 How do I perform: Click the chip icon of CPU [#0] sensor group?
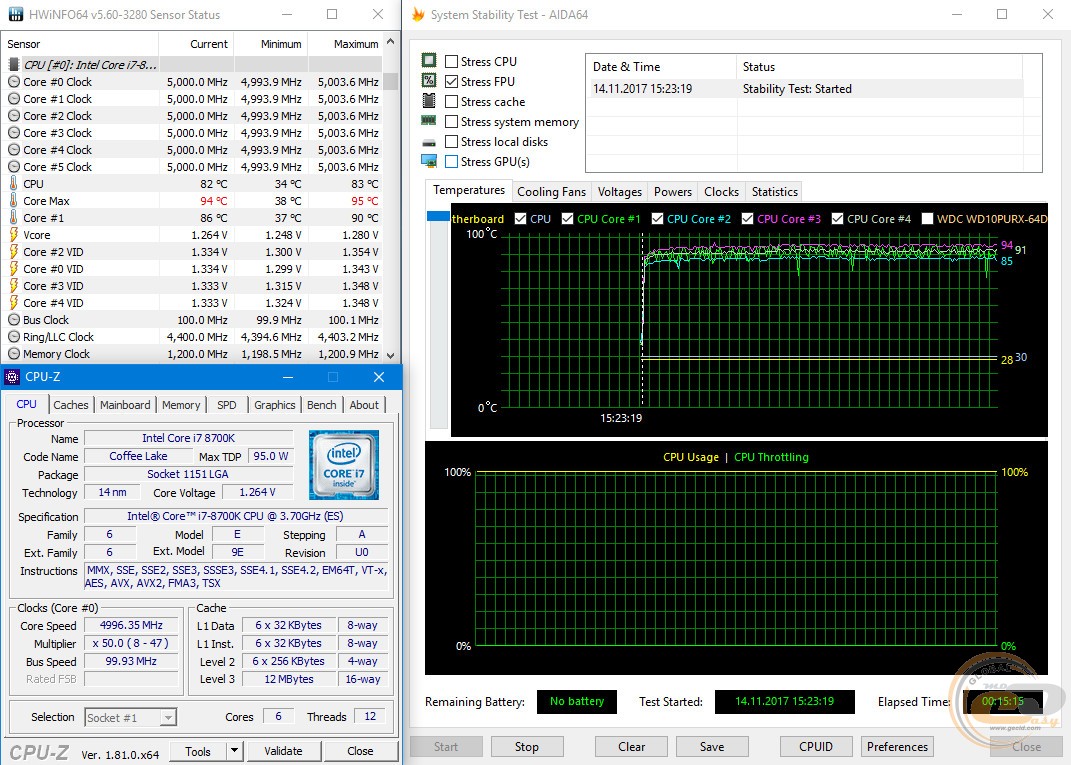click(x=14, y=65)
